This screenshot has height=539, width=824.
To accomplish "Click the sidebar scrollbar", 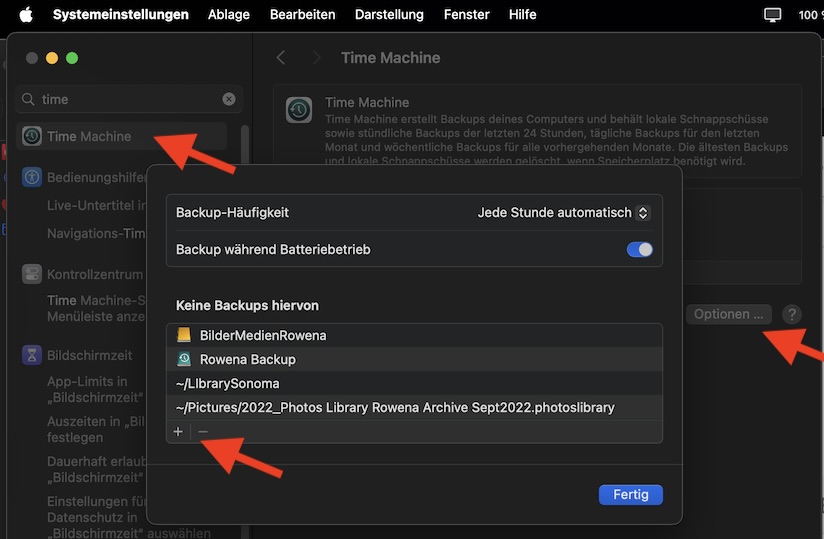I will pos(245,144).
